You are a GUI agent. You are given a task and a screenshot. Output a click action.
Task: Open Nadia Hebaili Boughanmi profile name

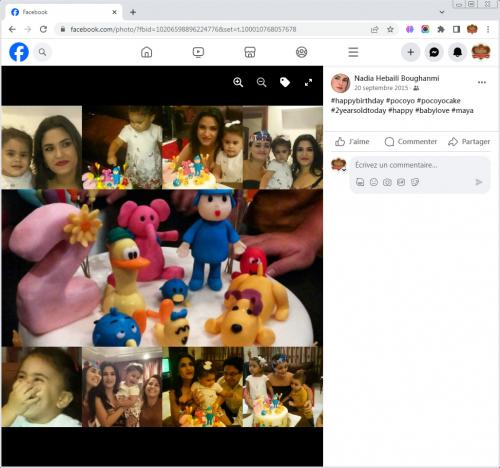tap(397, 78)
